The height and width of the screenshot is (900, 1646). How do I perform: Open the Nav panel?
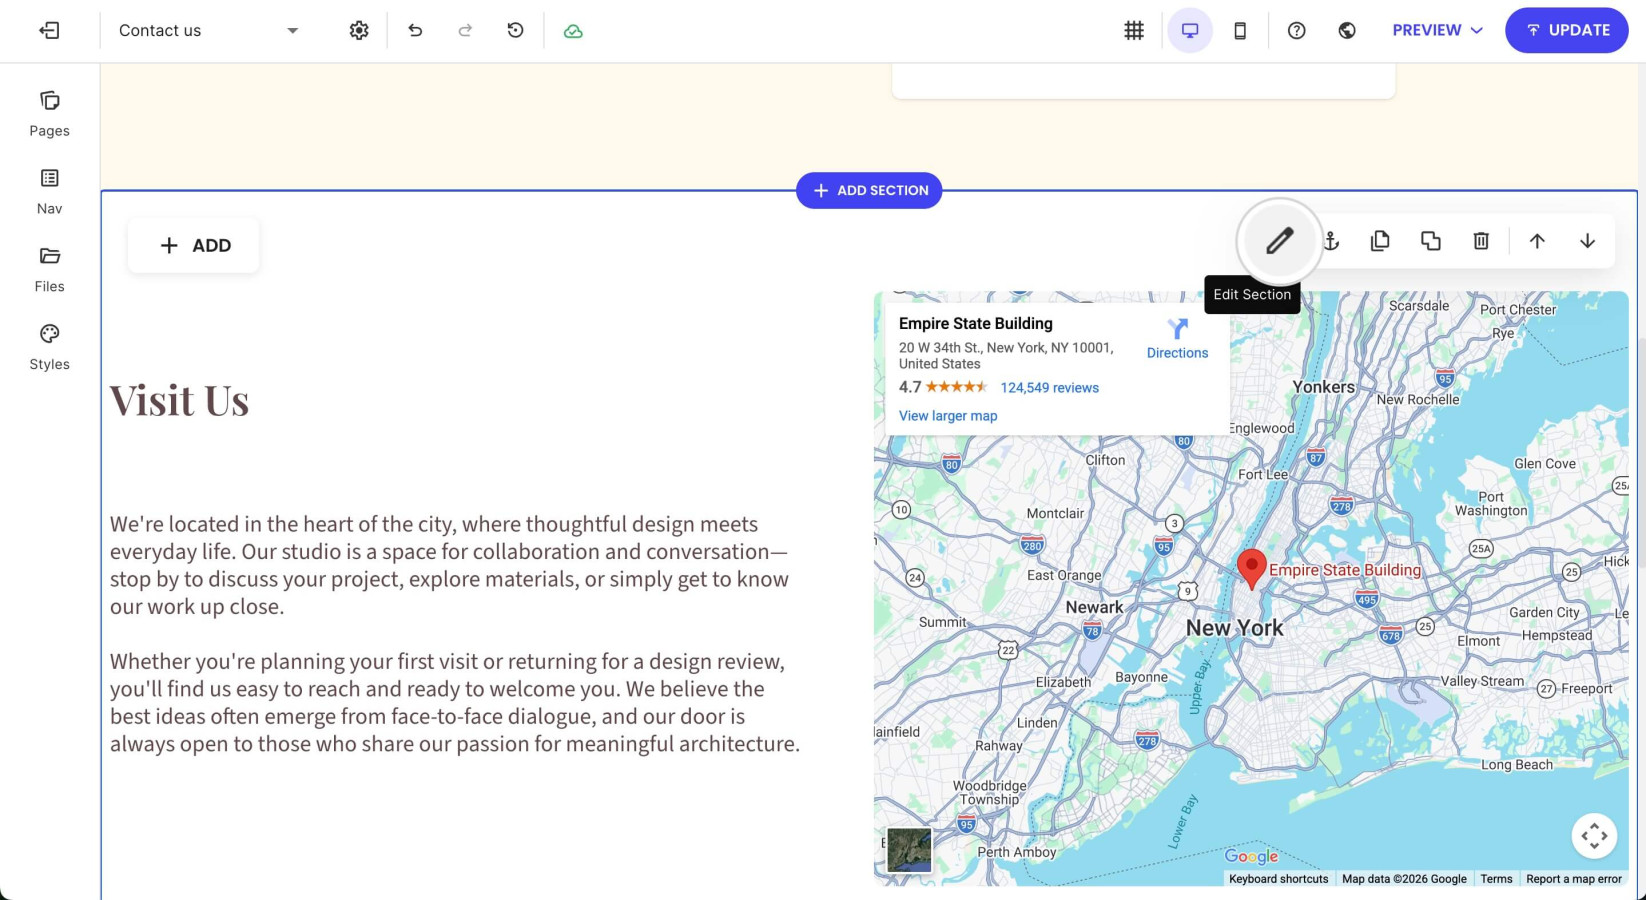49,192
